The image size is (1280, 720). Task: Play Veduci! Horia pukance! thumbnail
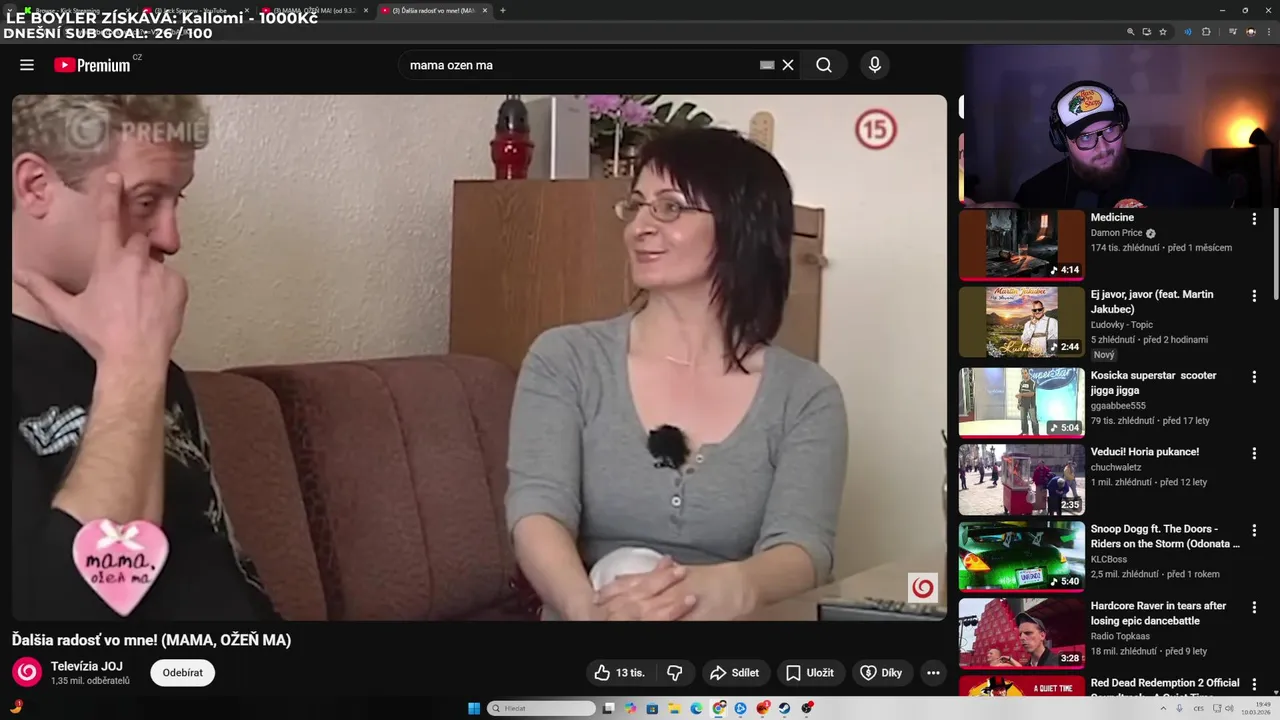[x=1022, y=480]
